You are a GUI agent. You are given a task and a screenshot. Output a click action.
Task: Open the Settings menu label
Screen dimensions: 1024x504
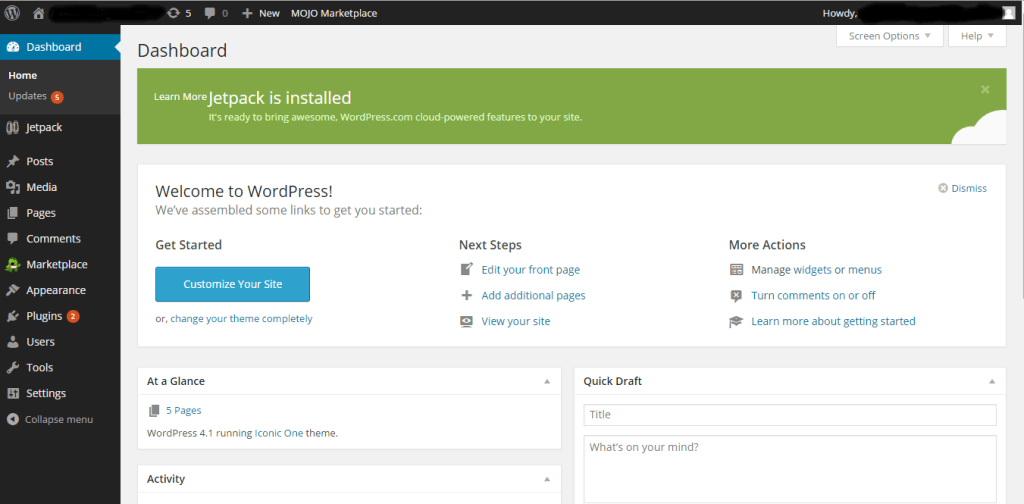point(46,394)
